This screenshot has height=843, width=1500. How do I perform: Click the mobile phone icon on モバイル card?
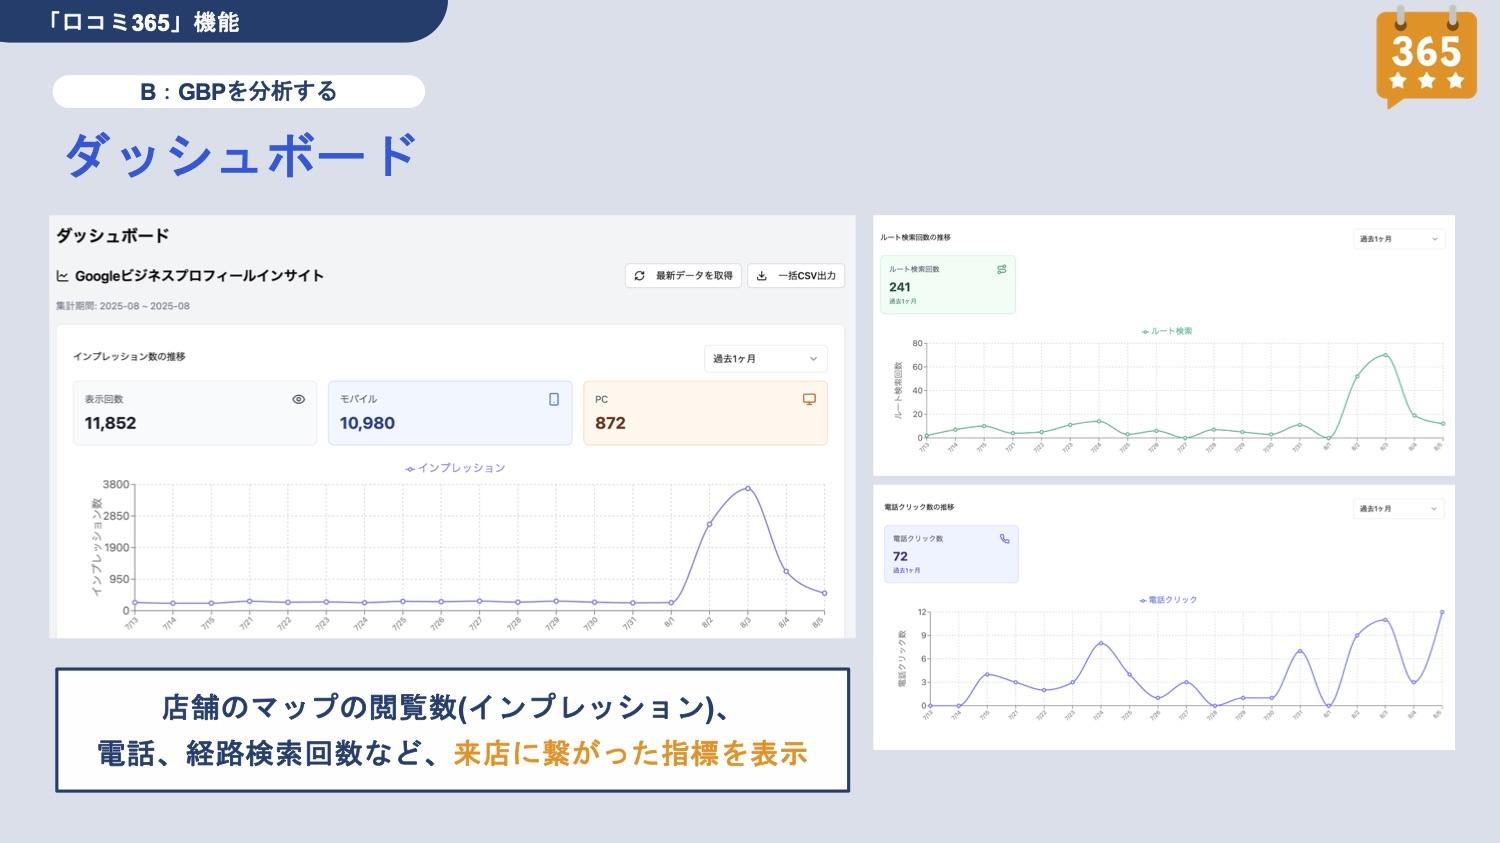554,399
